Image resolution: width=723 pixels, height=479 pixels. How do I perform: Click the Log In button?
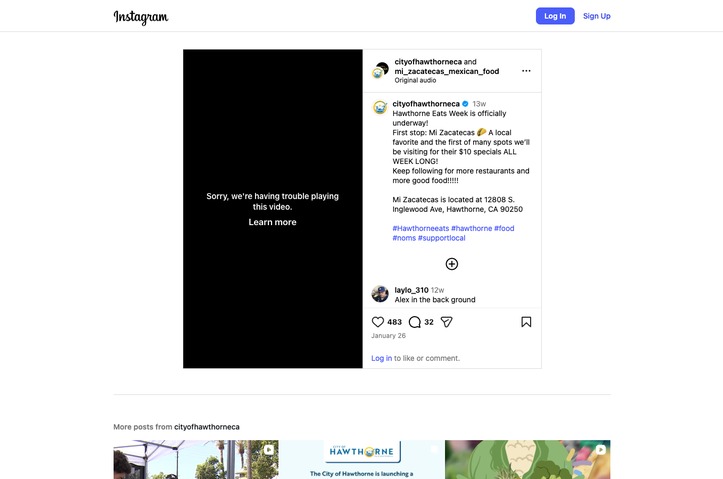[x=555, y=16]
